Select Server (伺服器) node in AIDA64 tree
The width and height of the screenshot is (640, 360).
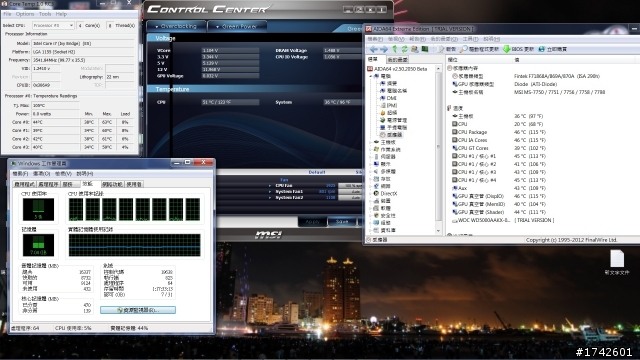[384, 157]
